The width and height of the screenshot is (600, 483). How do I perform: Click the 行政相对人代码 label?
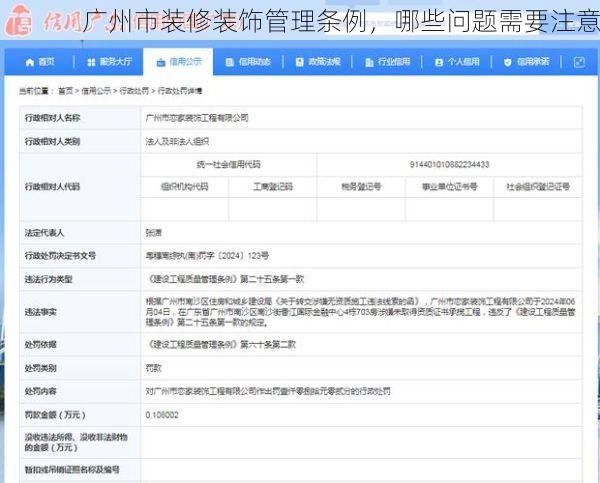[x=52, y=187]
